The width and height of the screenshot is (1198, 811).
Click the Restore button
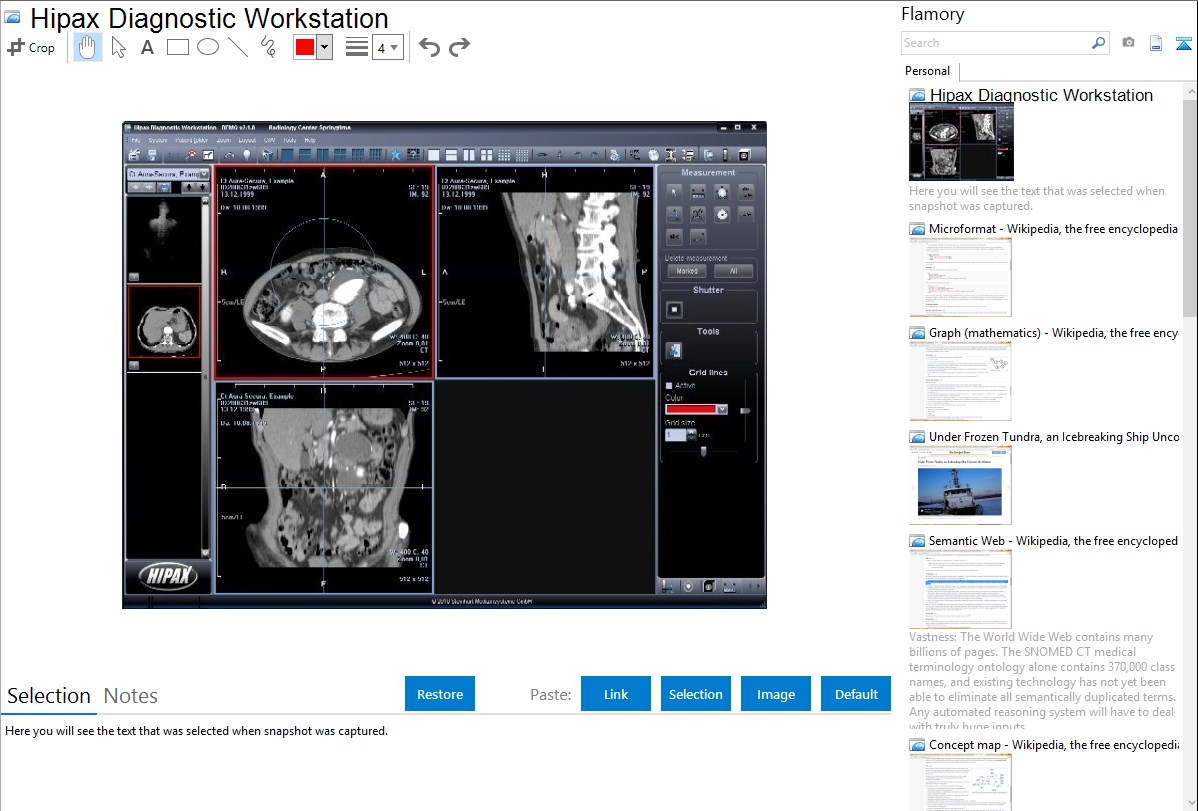point(440,694)
